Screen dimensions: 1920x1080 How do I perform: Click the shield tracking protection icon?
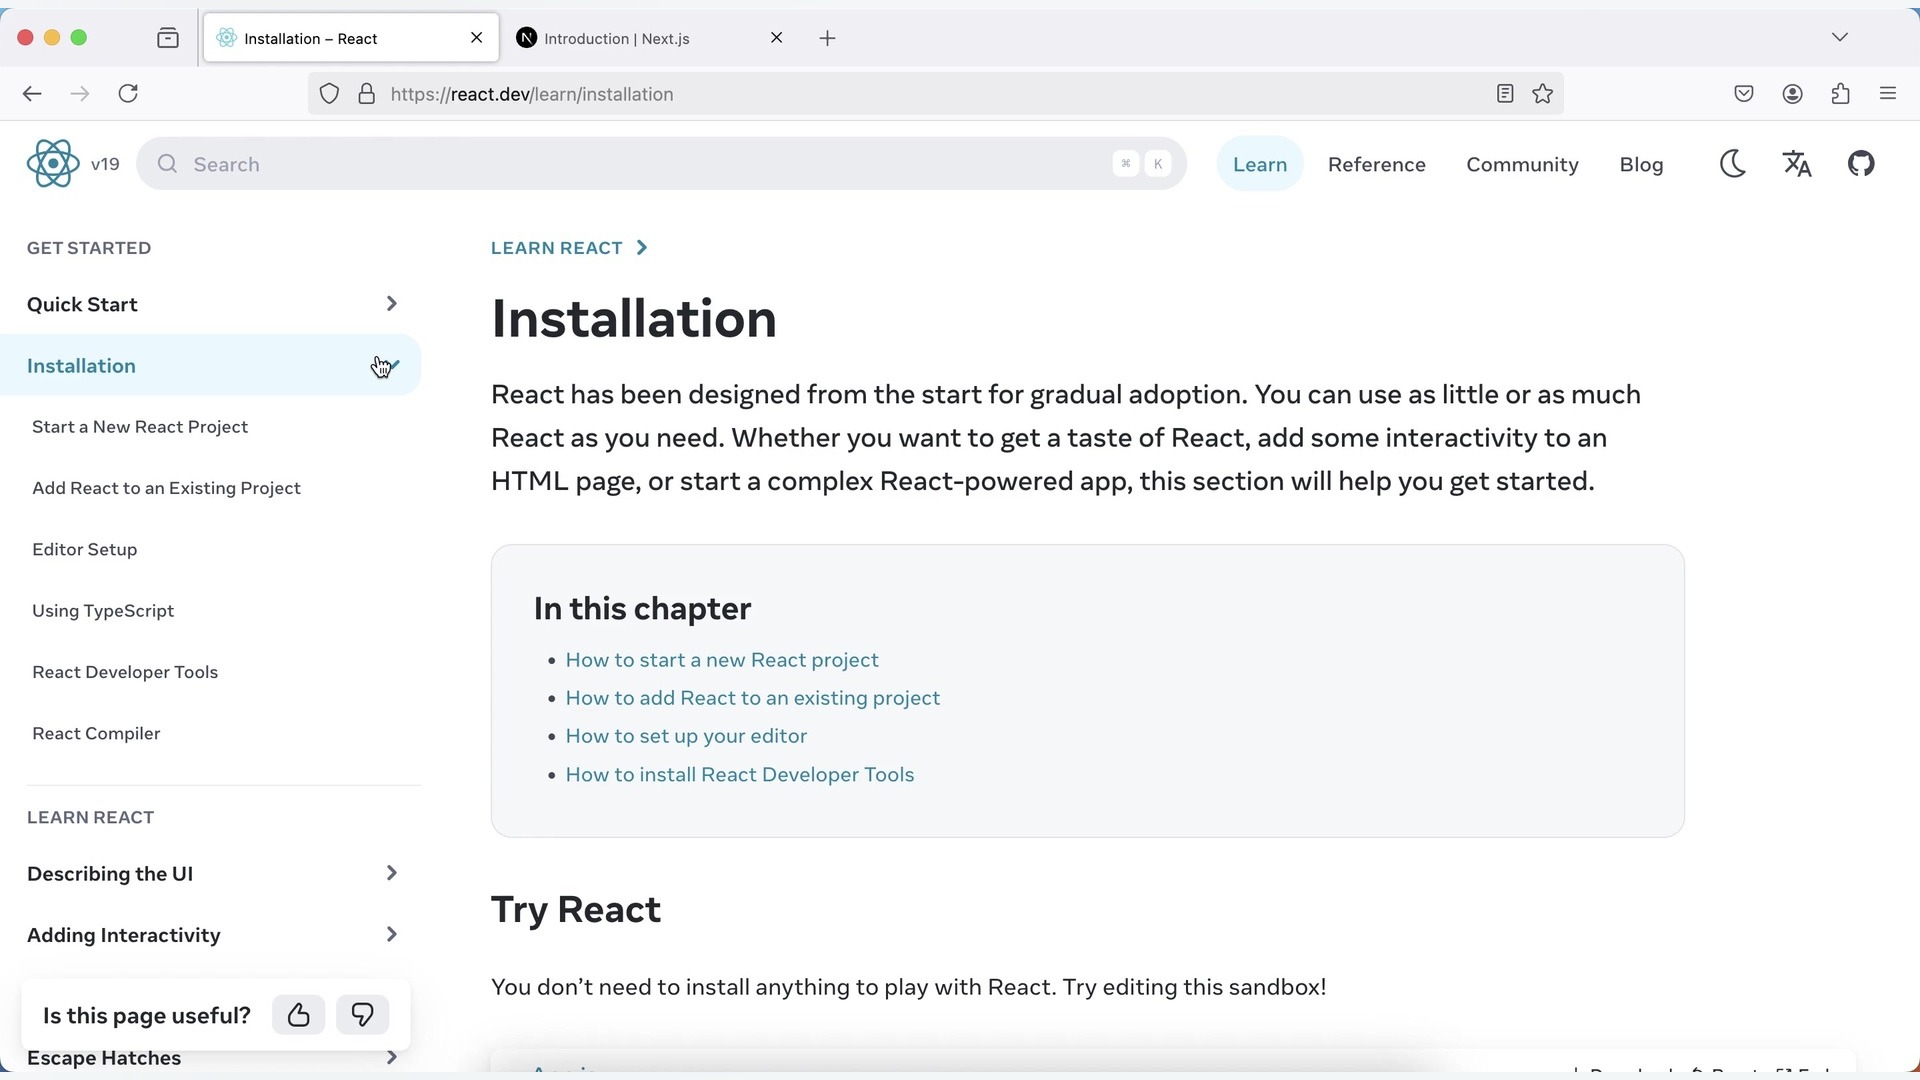(x=329, y=94)
